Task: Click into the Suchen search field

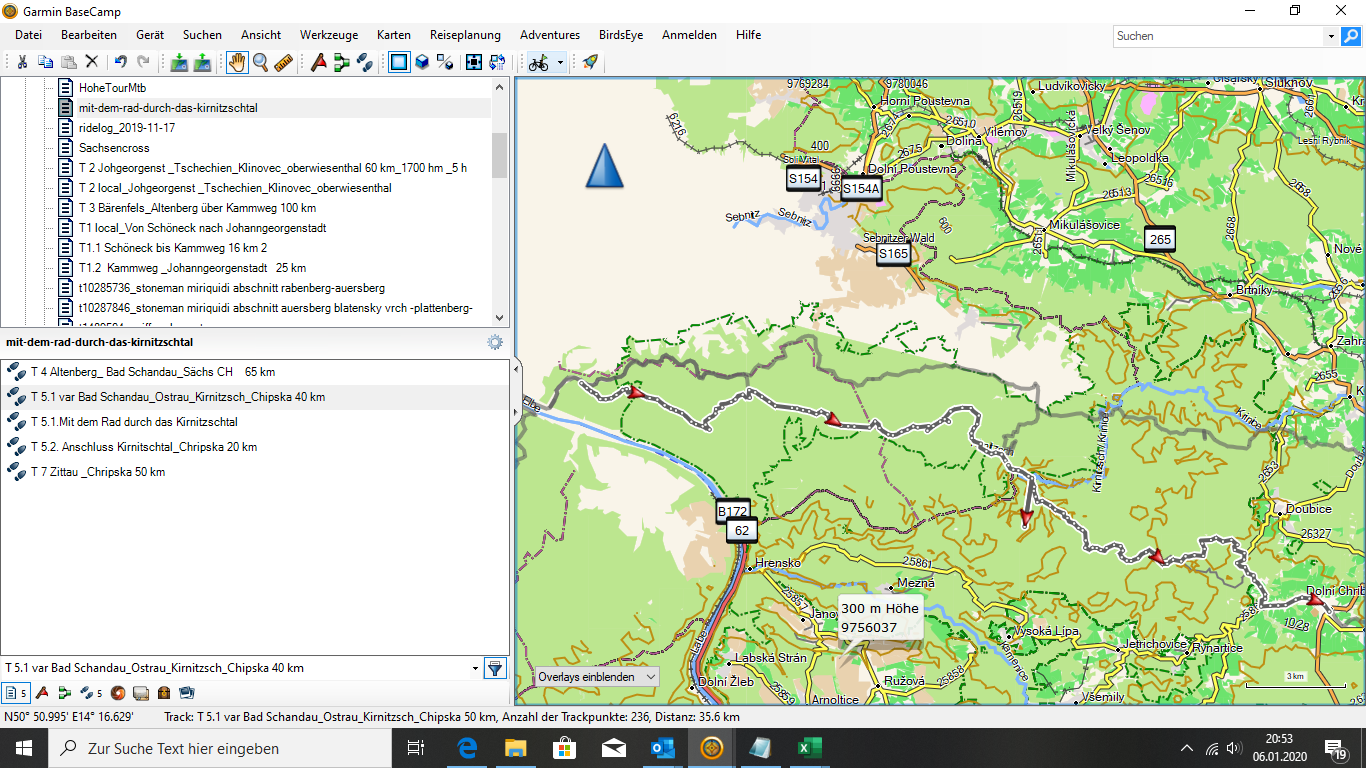Action: (x=1219, y=36)
